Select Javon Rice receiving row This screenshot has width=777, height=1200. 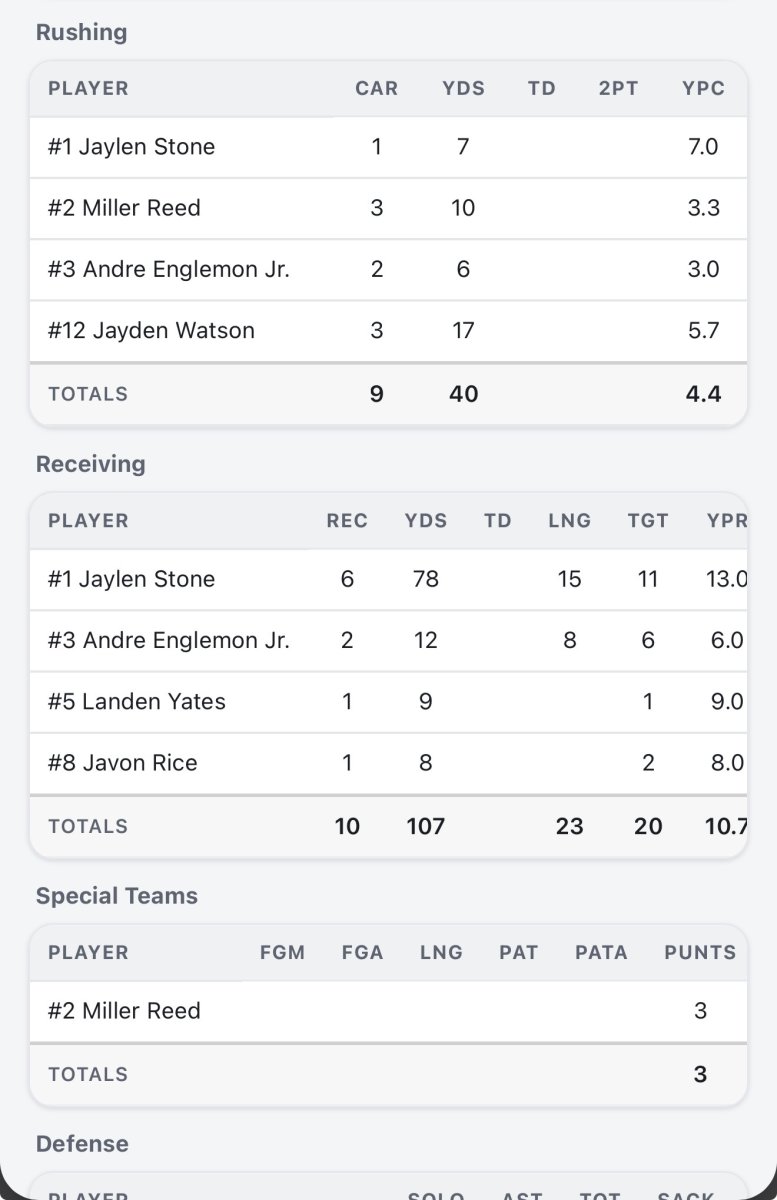[388, 762]
